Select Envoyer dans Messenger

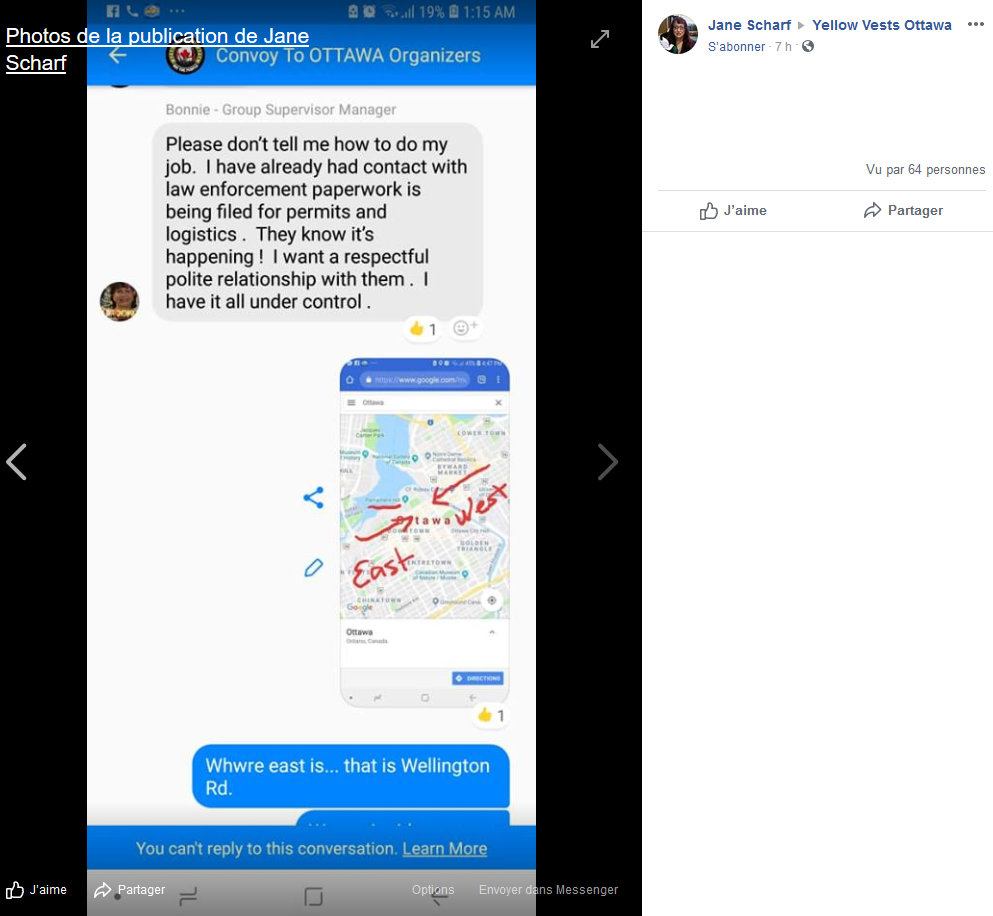[548, 889]
